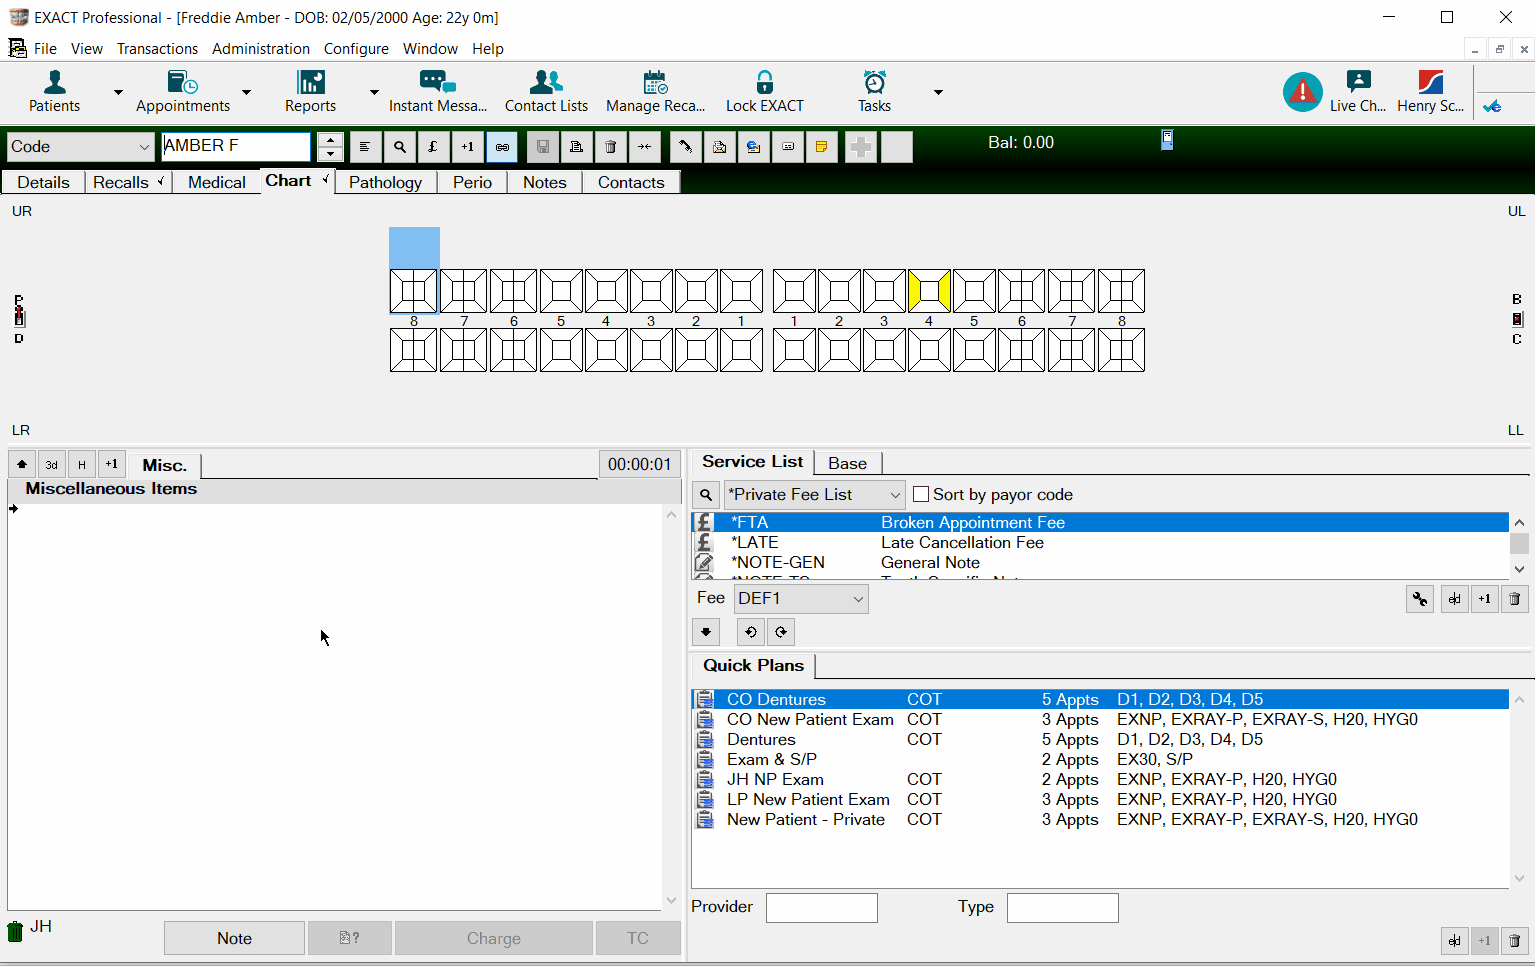Switch to the Perio tab

472,182
